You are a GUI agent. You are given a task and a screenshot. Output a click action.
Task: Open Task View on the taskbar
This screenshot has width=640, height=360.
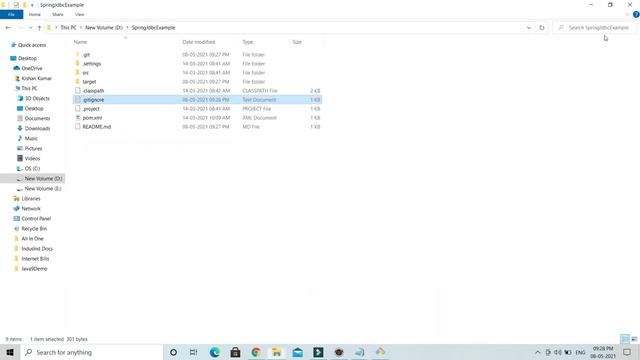click(193, 352)
